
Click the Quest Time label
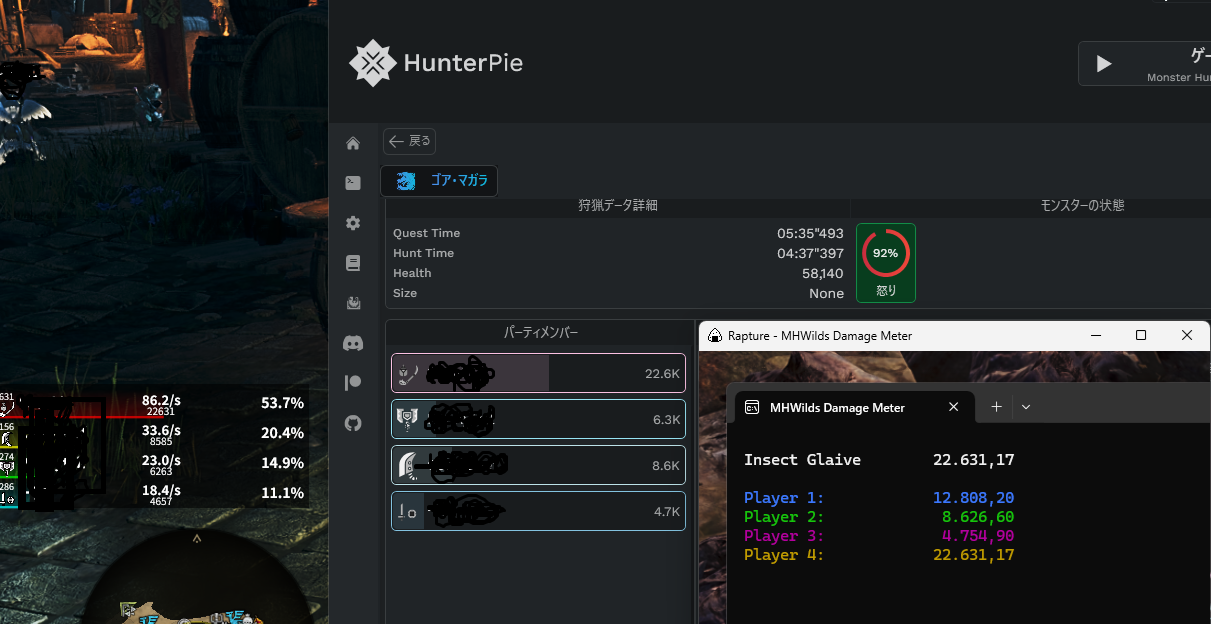pyautogui.click(x=427, y=233)
